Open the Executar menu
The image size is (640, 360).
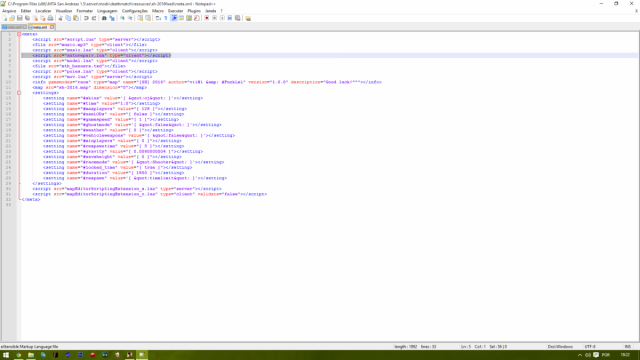(176, 11)
